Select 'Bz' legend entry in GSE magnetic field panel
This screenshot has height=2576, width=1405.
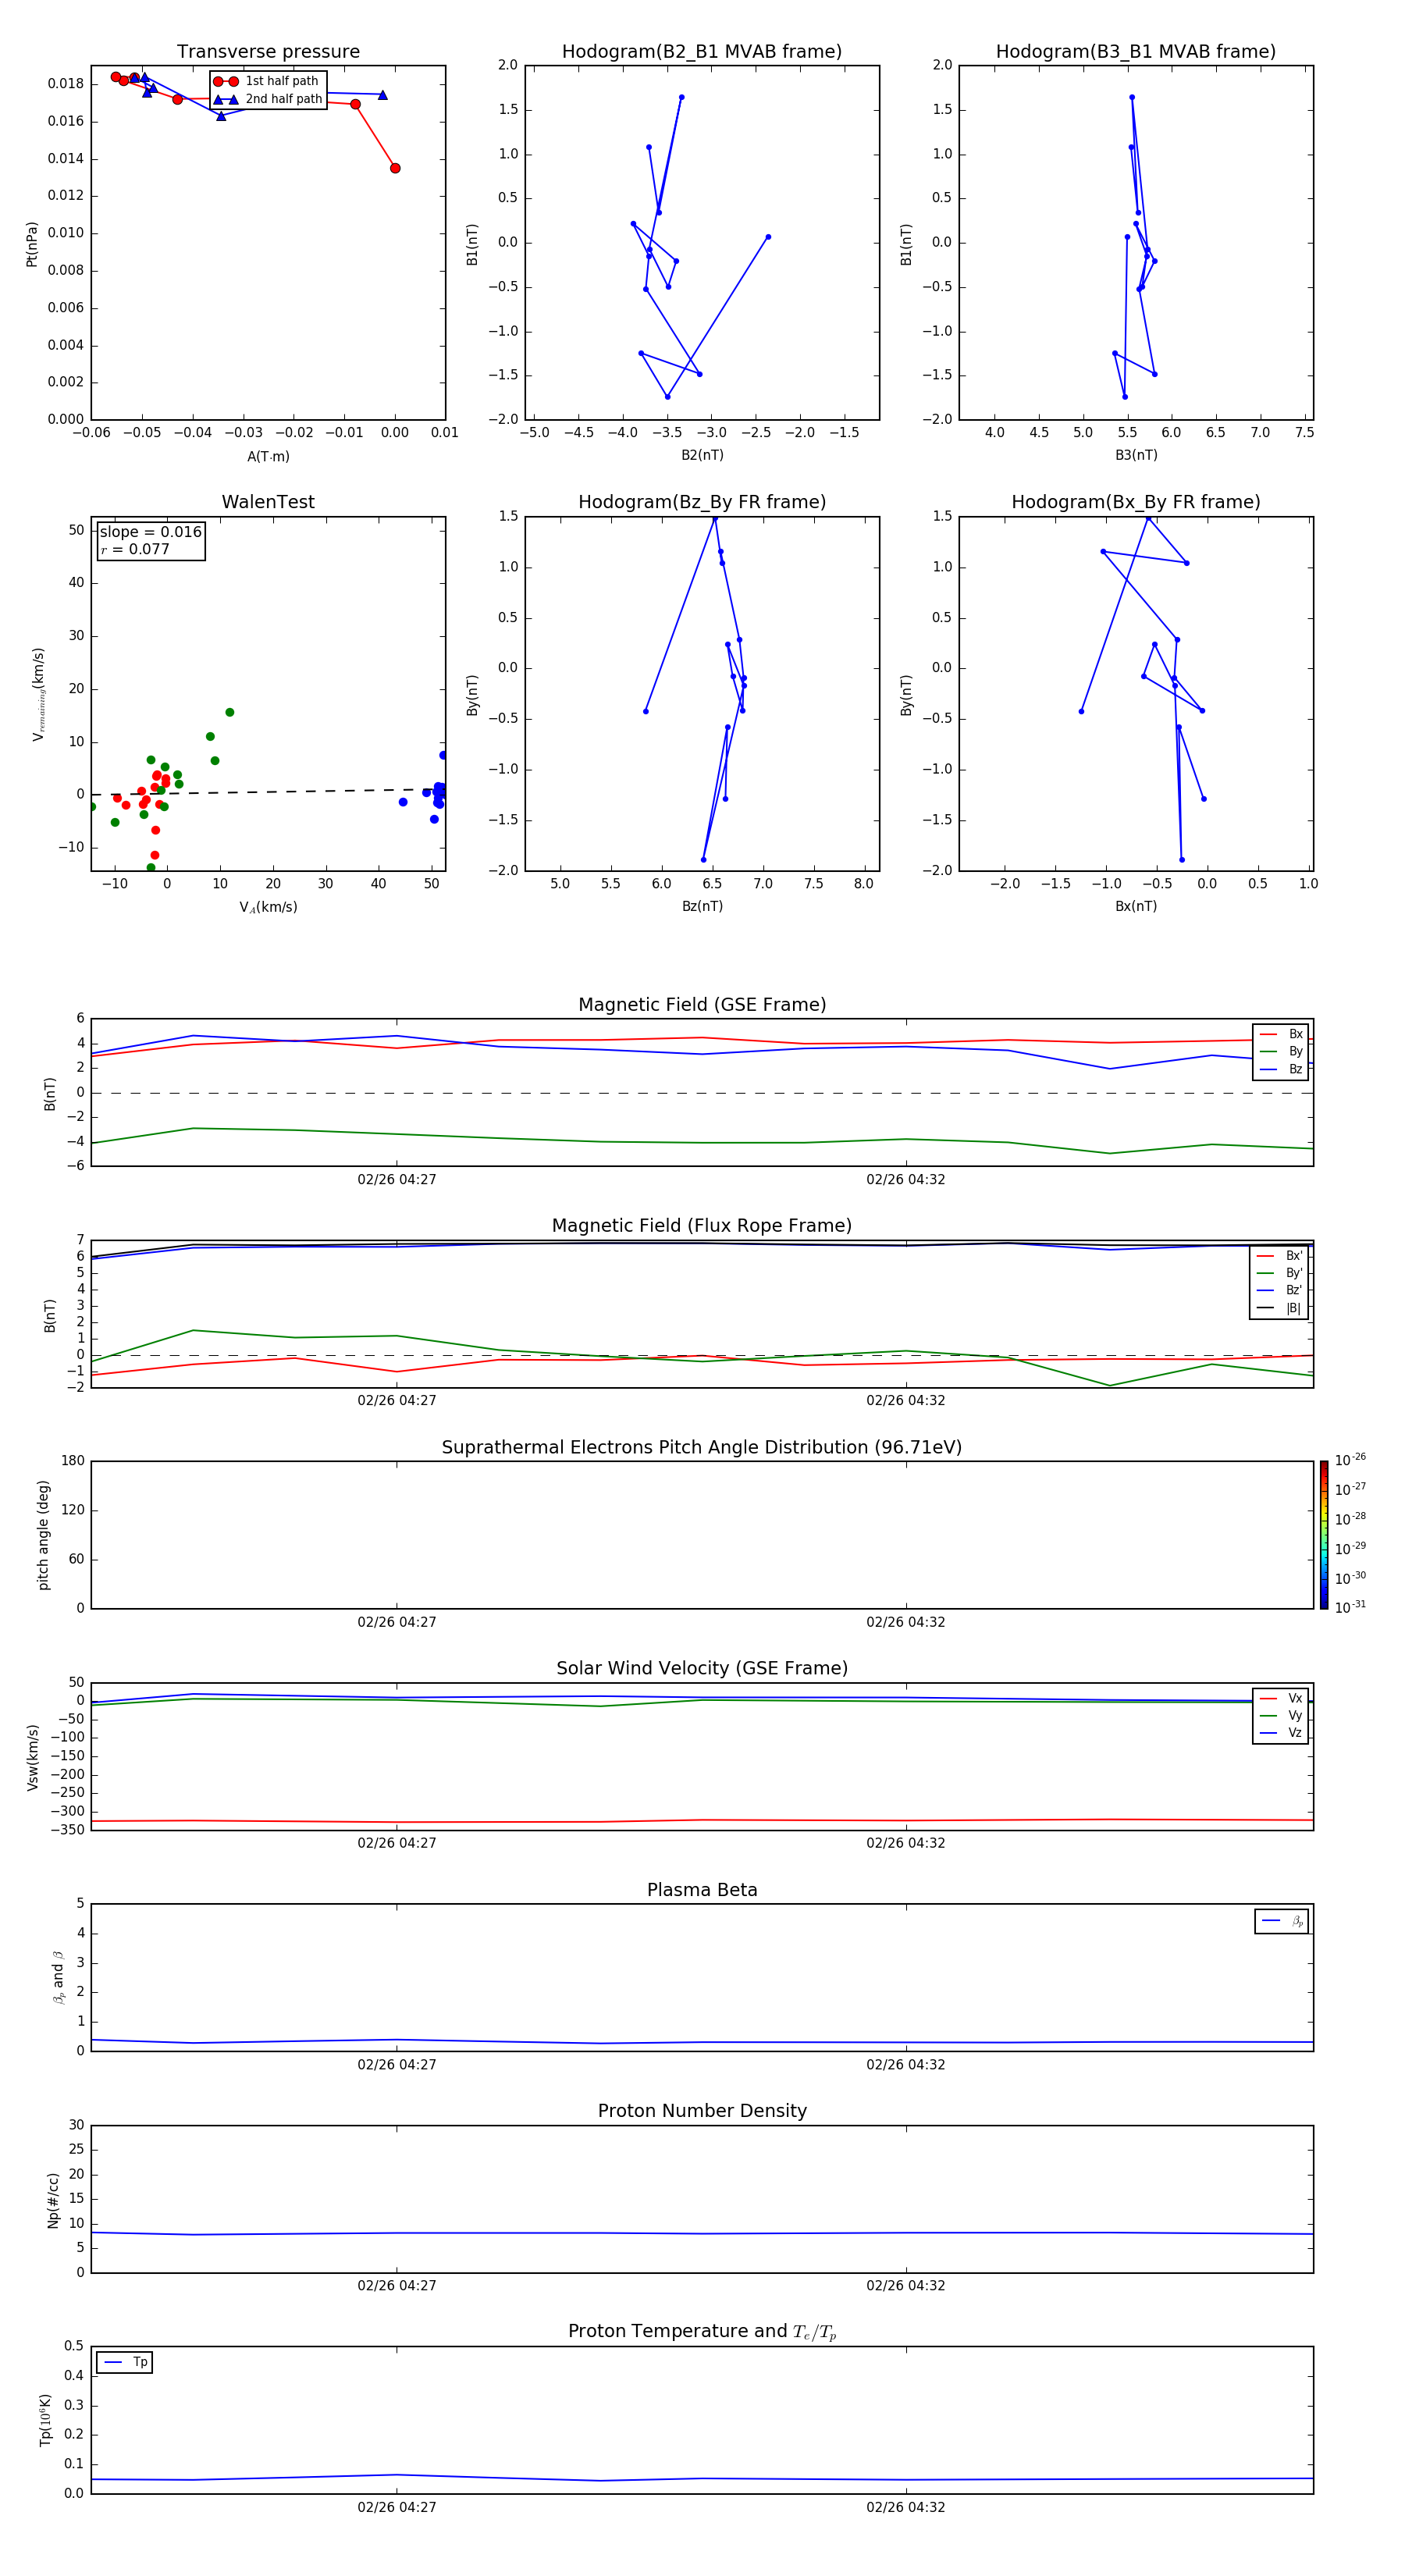click(1281, 1070)
